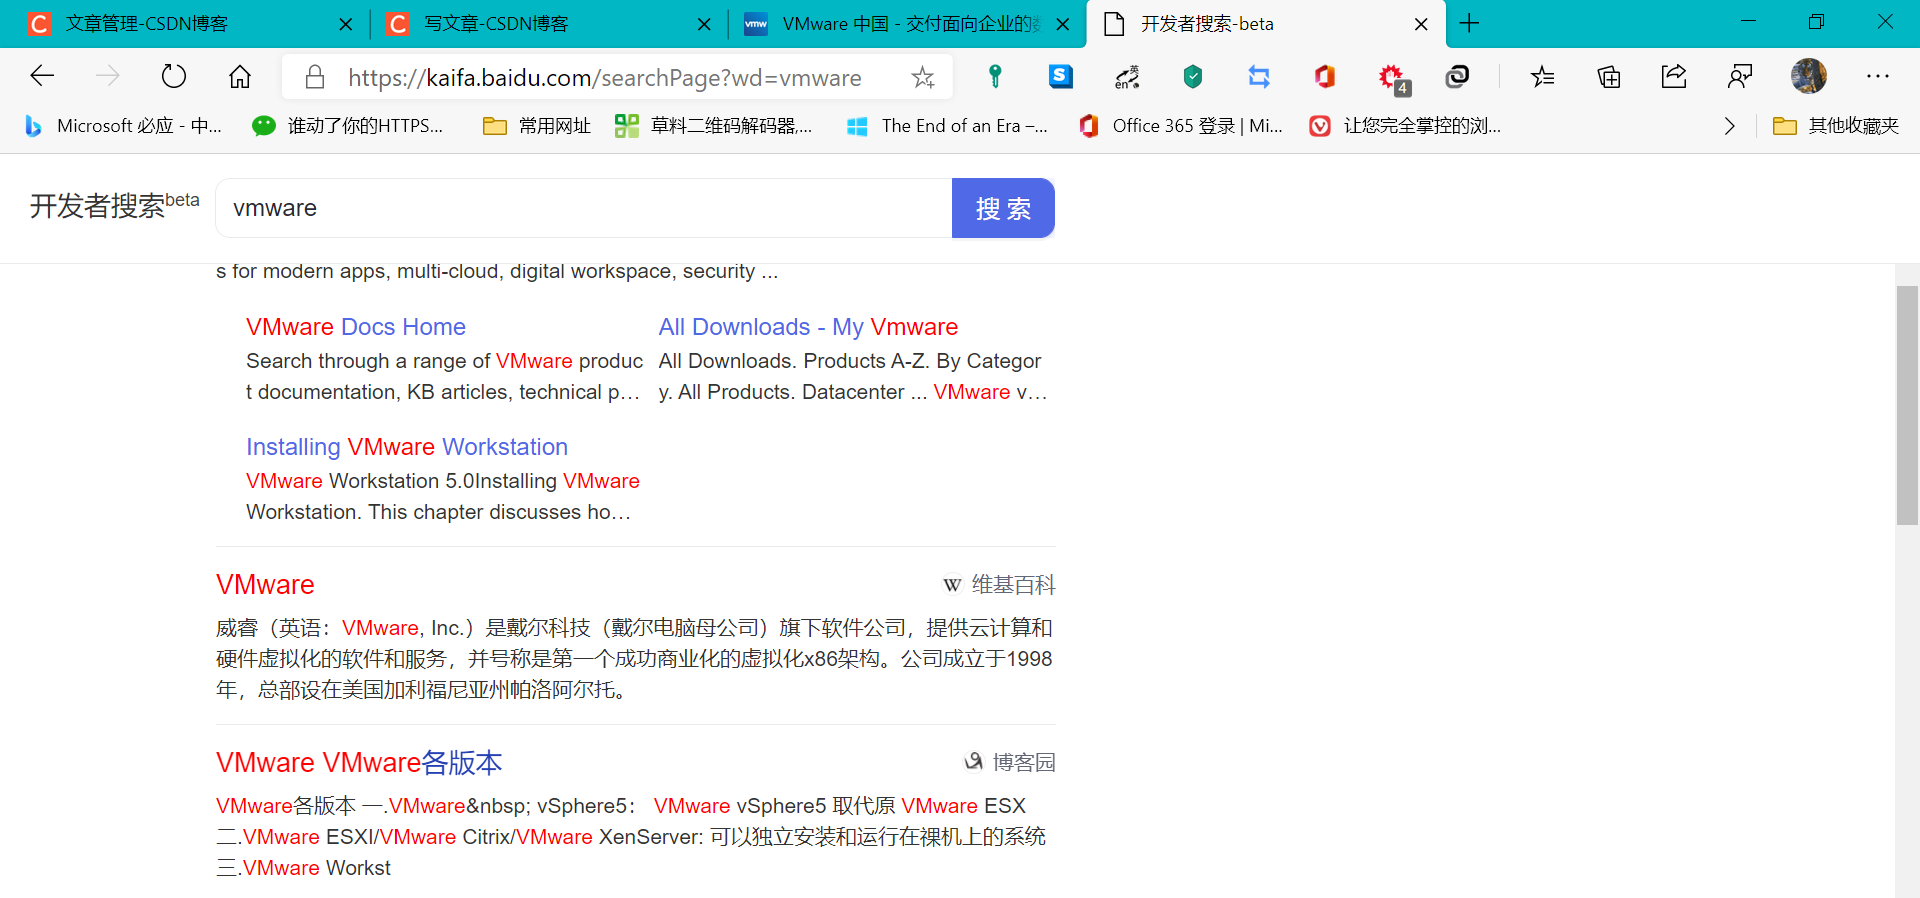This screenshot has height=898, width=1920.
Task: Open the feedback icon in toolbar
Action: coord(1740,76)
